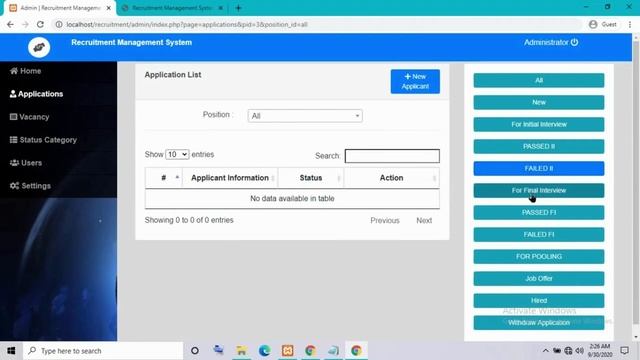
Task: Sort by the # column
Action: (164, 178)
